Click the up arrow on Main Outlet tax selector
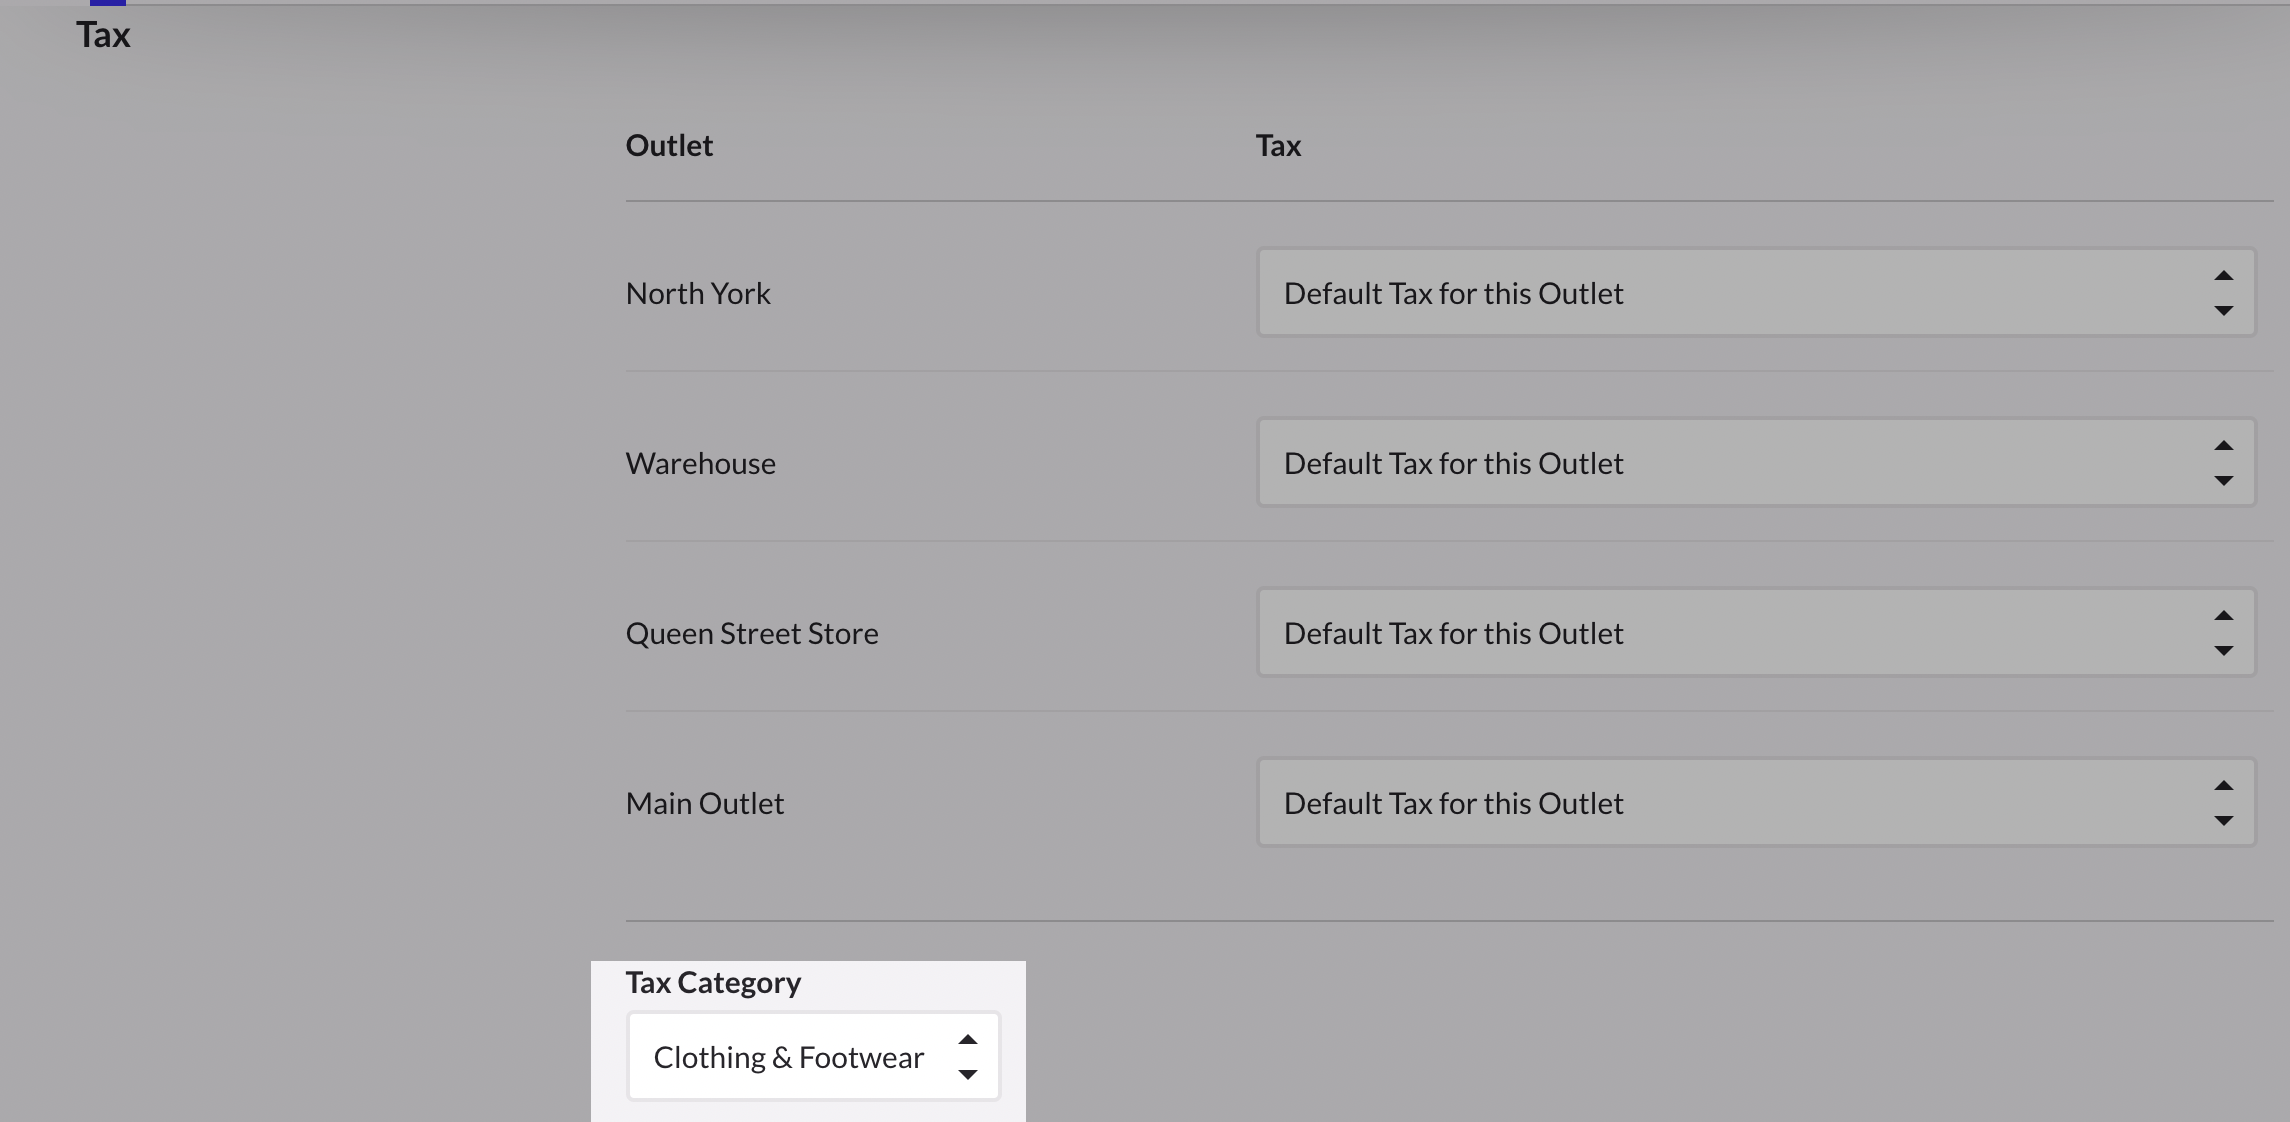2290x1122 pixels. (x=2223, y=786)
